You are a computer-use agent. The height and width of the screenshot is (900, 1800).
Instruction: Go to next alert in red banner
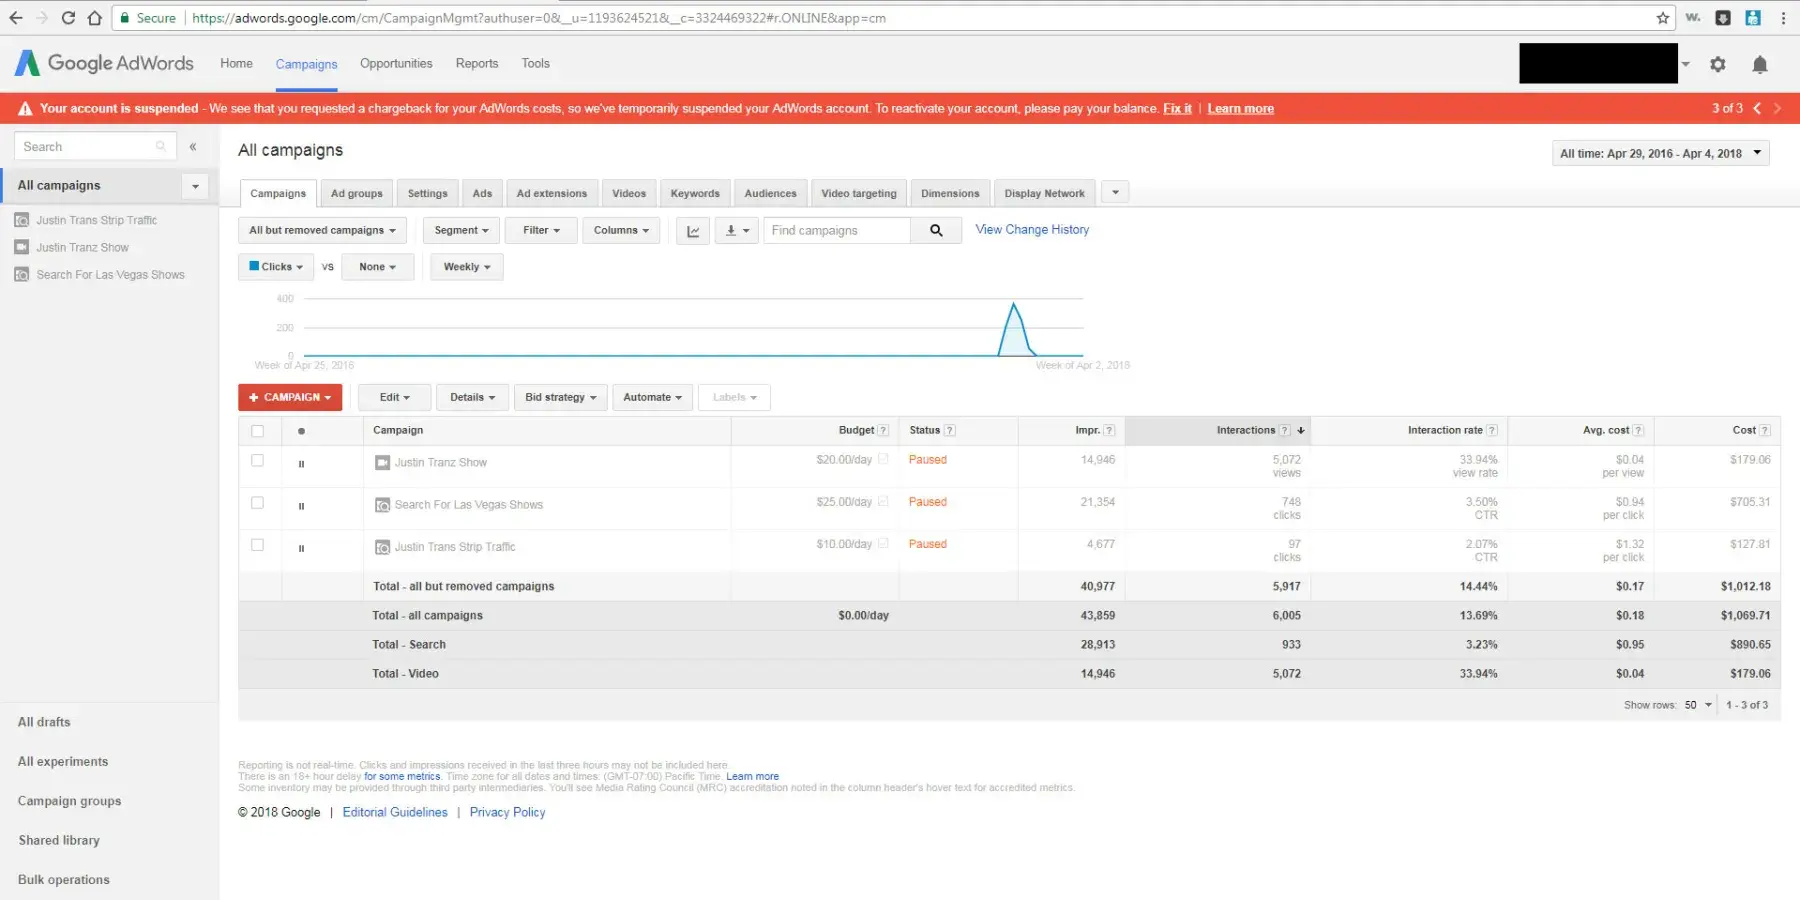coord(1777,108)
